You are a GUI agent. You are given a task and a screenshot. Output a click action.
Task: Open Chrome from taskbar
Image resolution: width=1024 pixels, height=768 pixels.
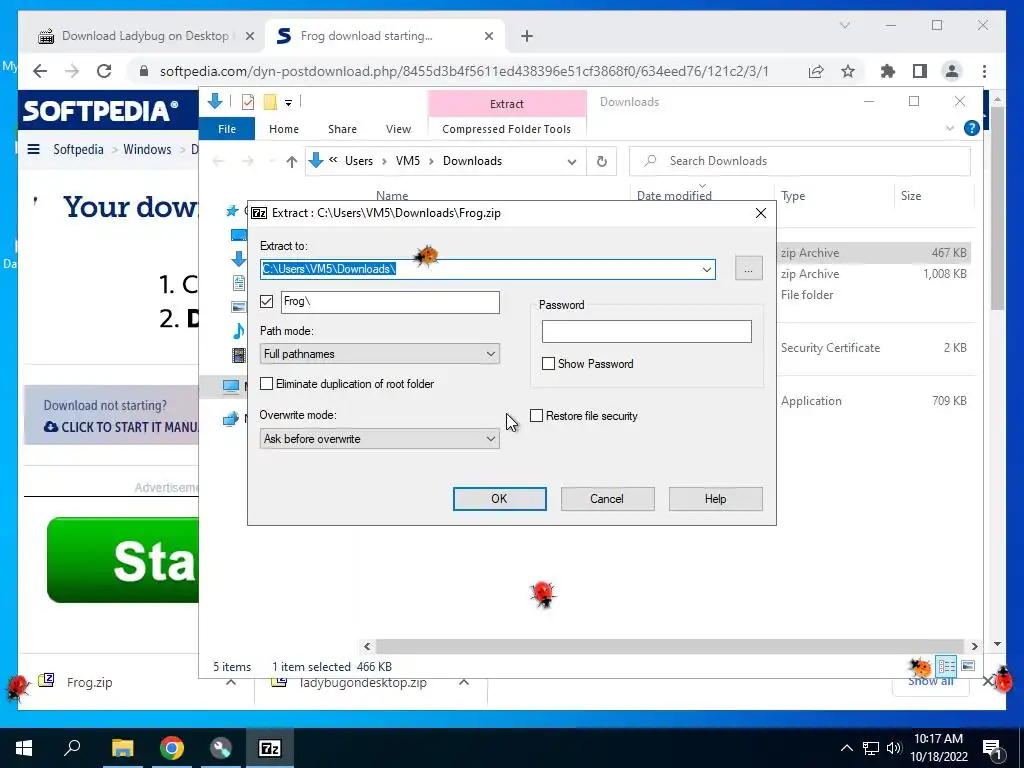point(172,748)
